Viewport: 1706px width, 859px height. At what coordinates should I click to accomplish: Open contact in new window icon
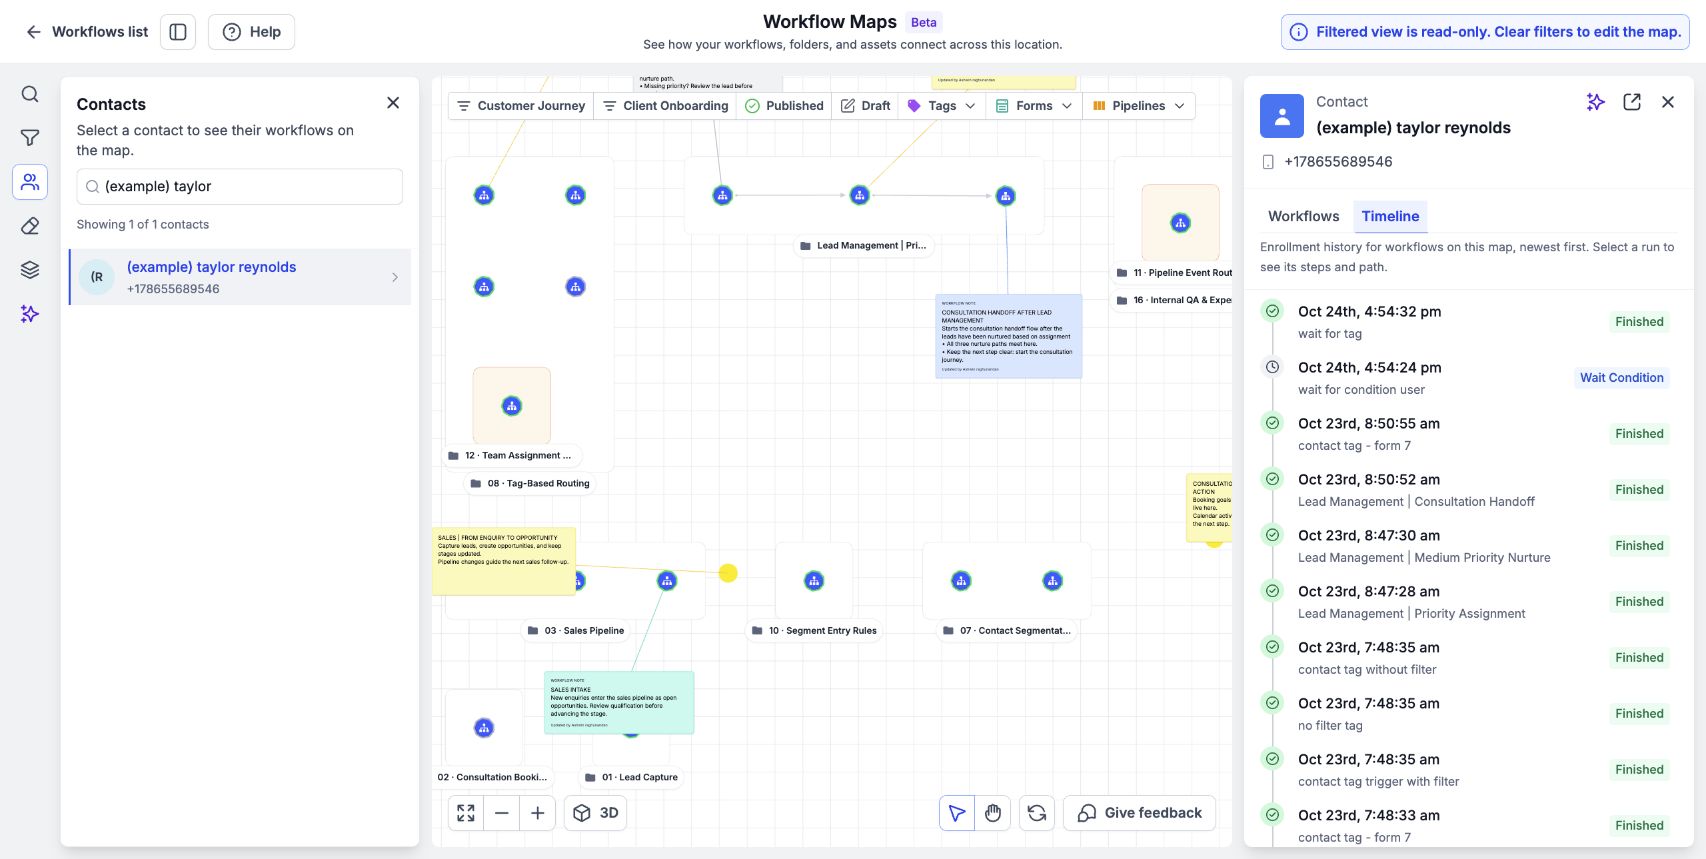(1632, 102)
